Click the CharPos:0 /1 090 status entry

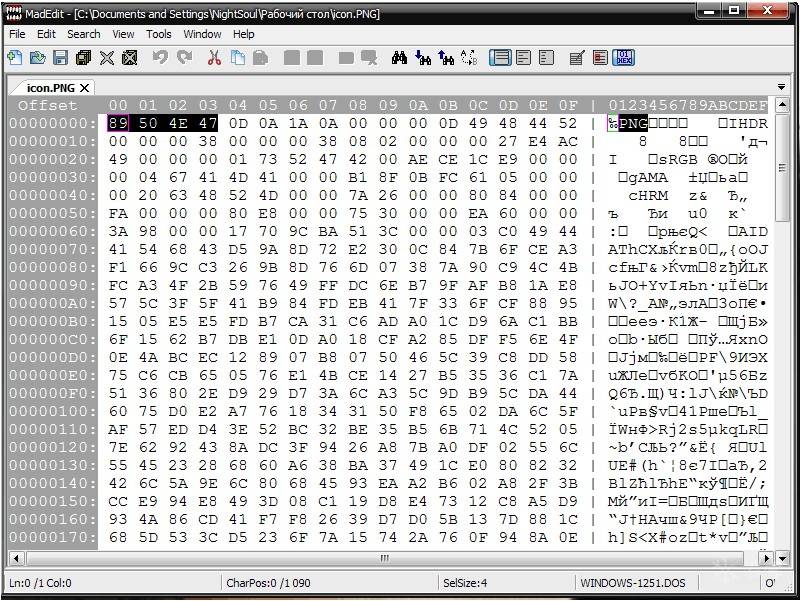point(268,583)
